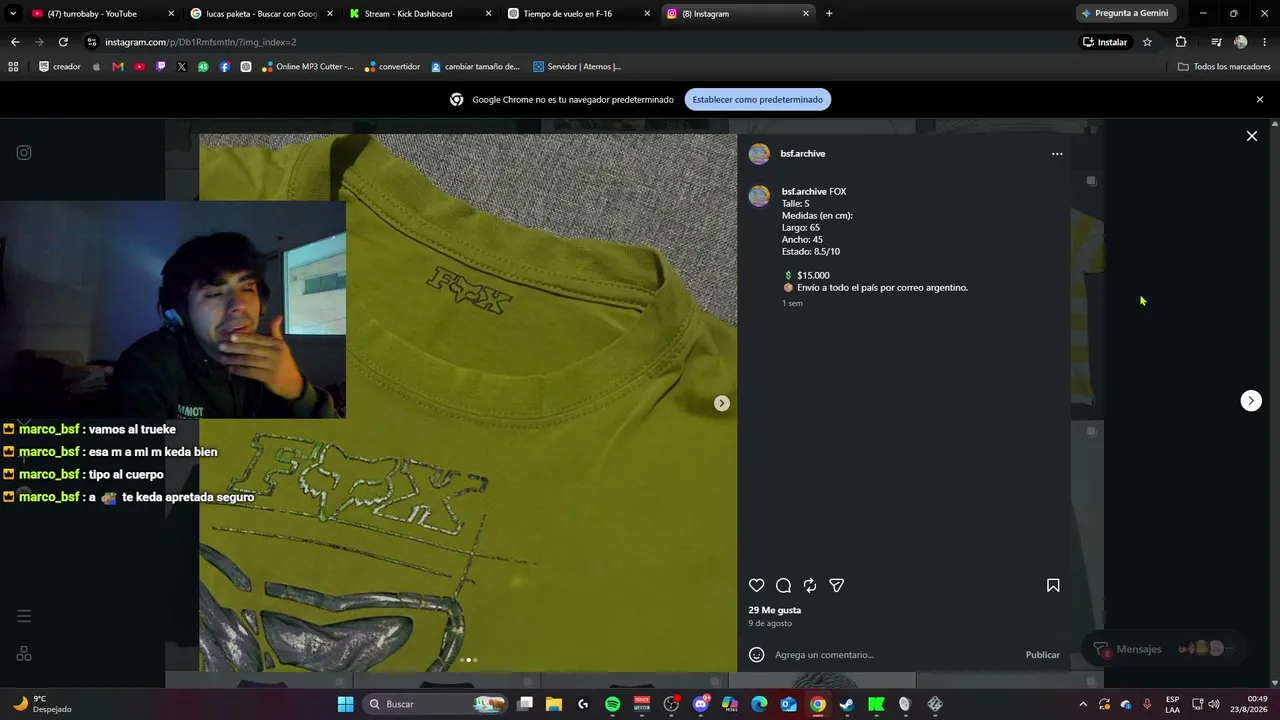Open the Facebook bookmark icon
Viewport: 1280px width, 720px height.
coord(224,67)
